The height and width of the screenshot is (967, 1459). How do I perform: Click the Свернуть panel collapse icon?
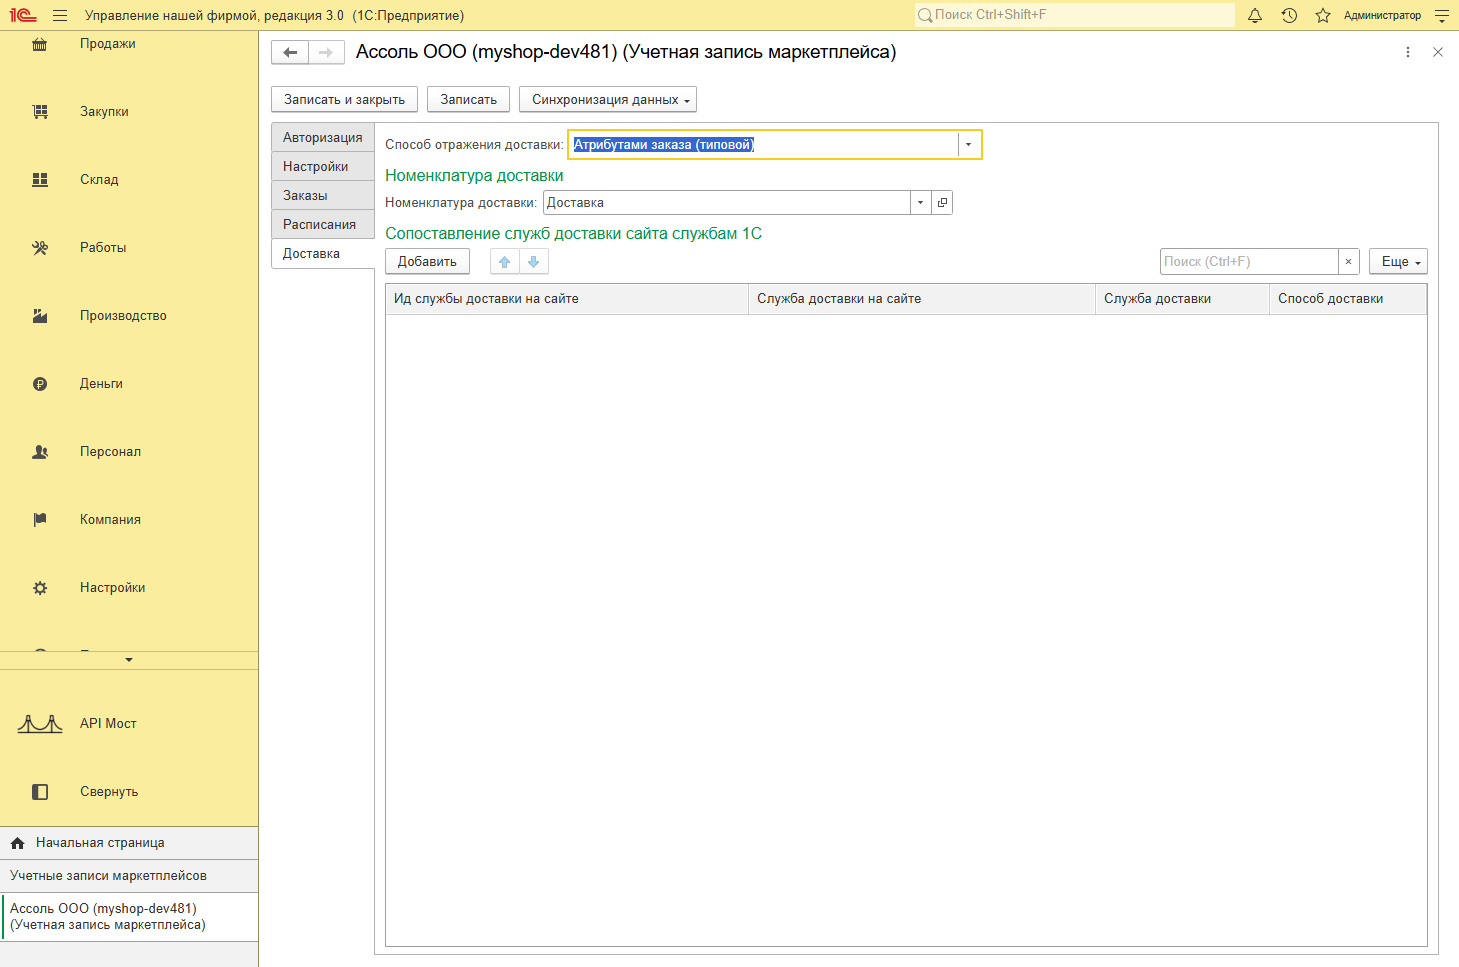[x=40, y=792]
